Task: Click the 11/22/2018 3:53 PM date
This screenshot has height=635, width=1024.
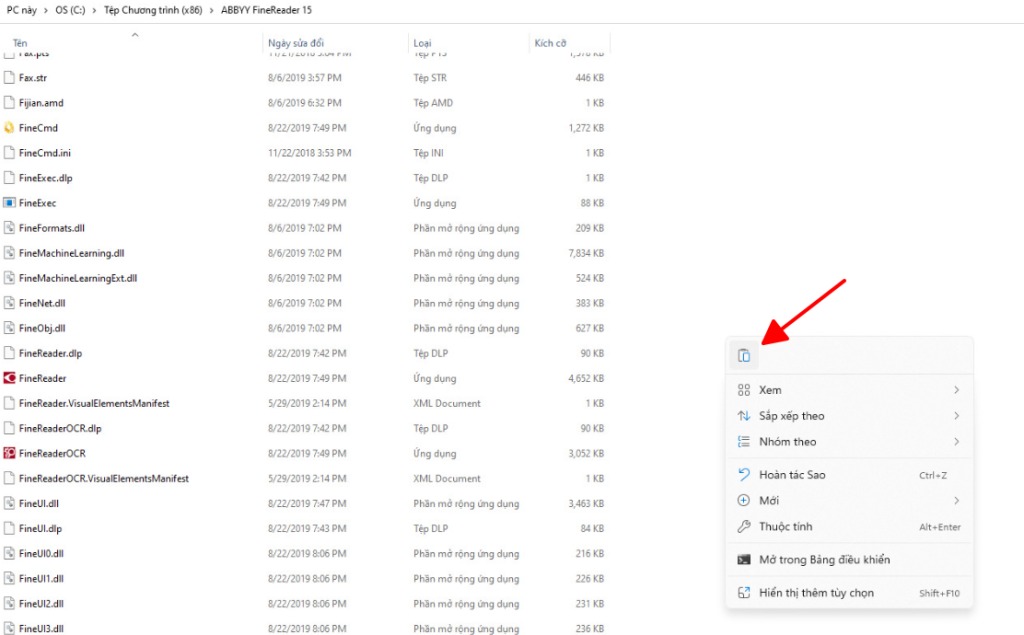Action: (310, 153)
